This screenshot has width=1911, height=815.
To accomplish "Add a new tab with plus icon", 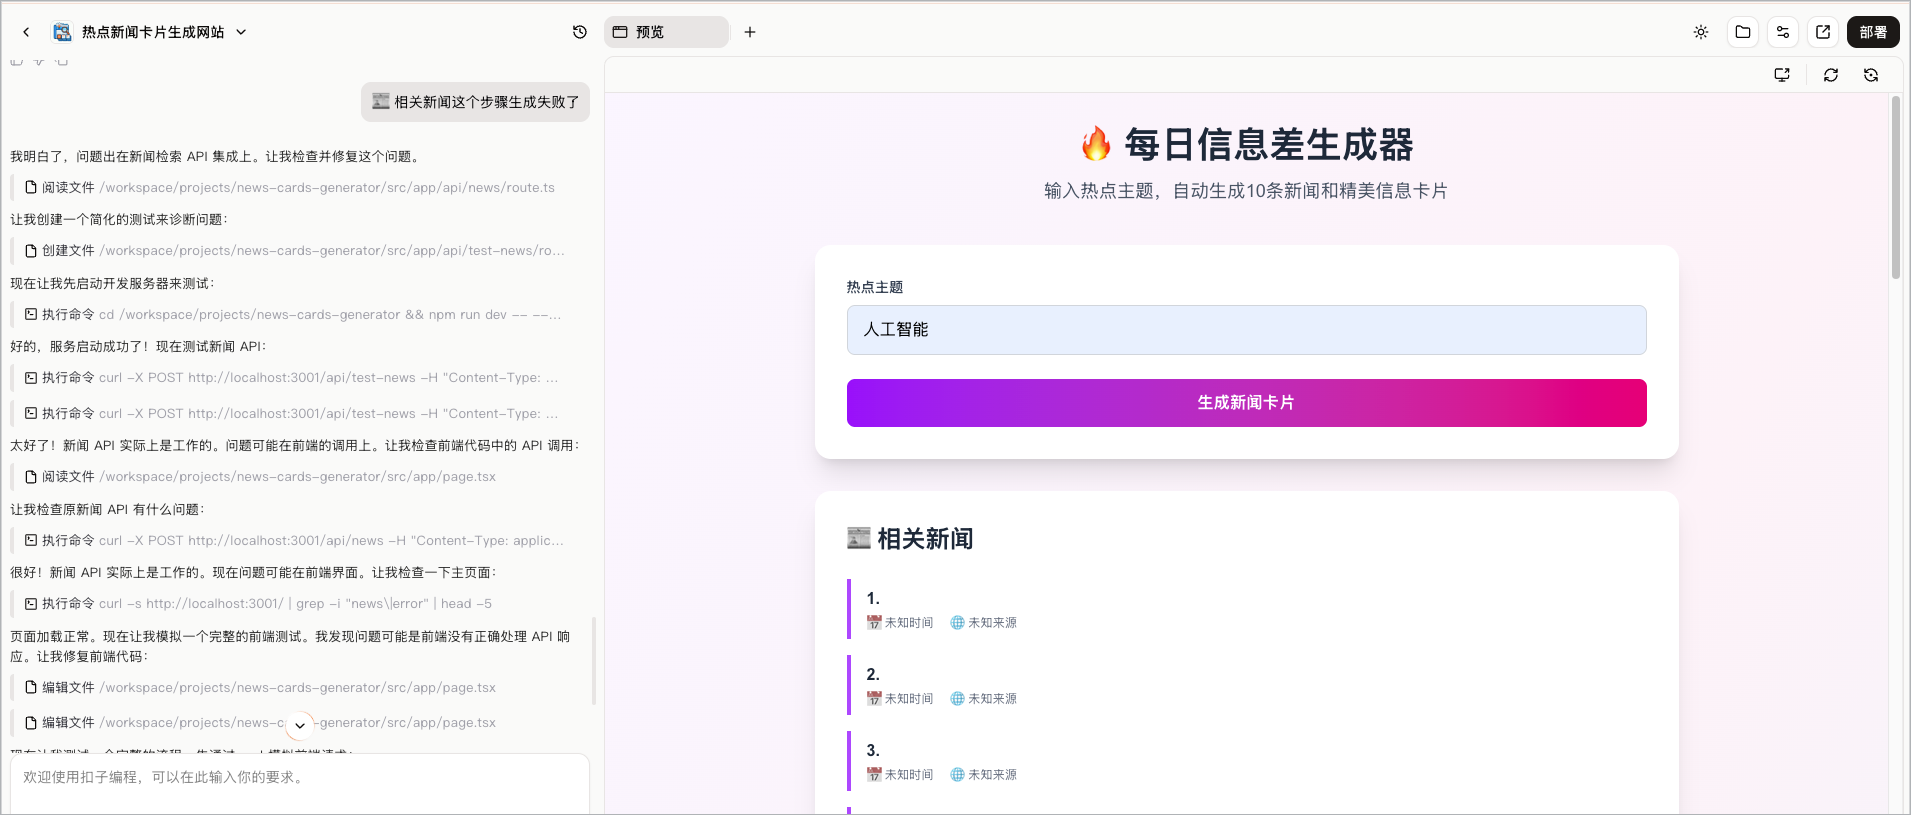I will [750, 32].
